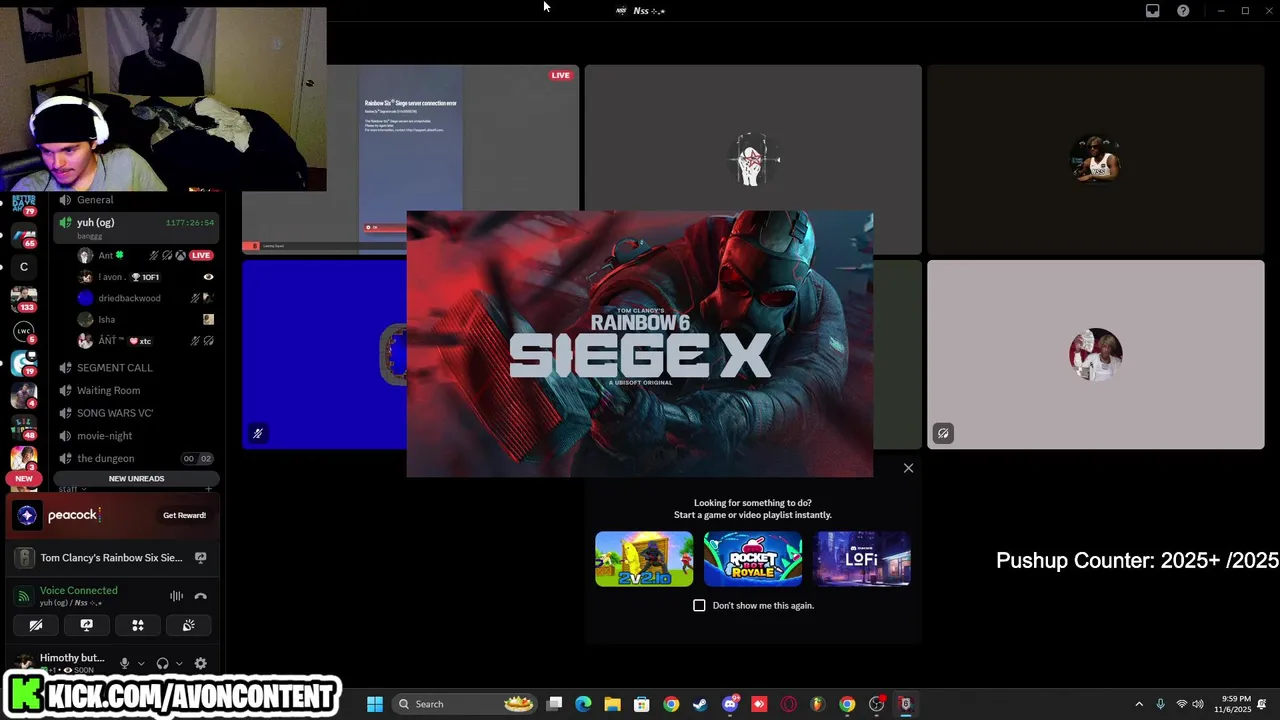Launch the 2v2.io game thumbnail
The height and width of the screenshot is (720, 1280).
pyautogui.click(x=644, y=559)
